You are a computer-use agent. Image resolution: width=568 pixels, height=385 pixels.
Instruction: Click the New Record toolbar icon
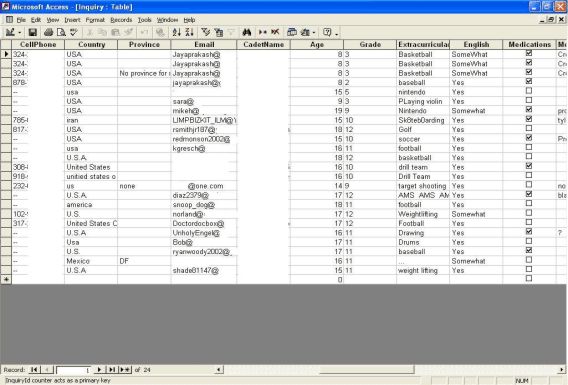[263, 33]
